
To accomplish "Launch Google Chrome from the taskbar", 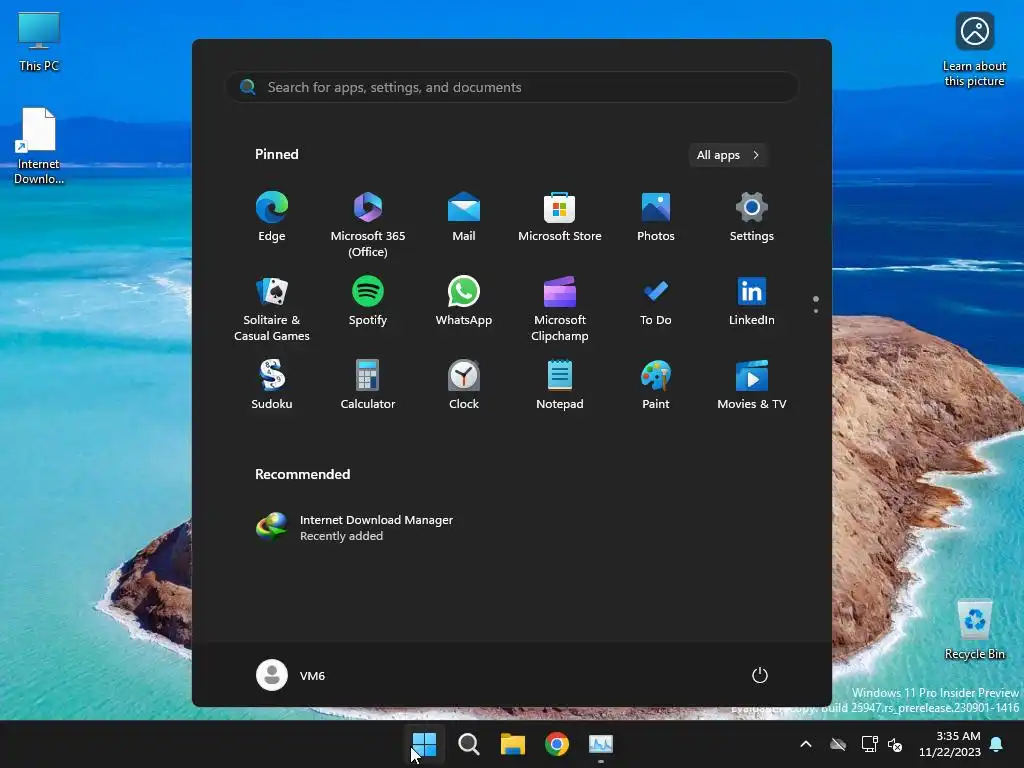I will (556, 744).
